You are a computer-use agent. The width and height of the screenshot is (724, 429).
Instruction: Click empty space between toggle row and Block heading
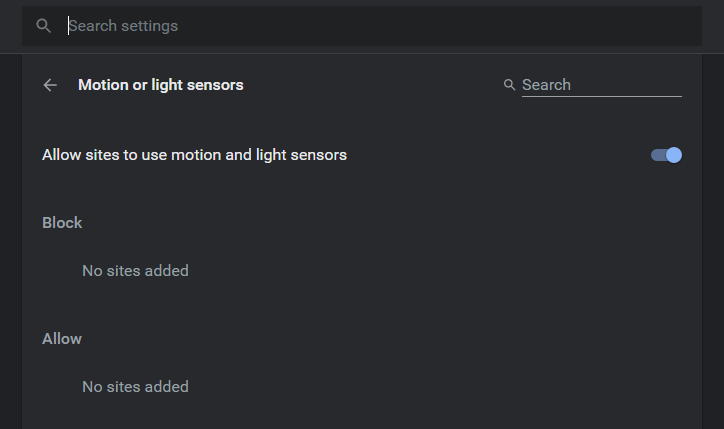coord(360,190)
